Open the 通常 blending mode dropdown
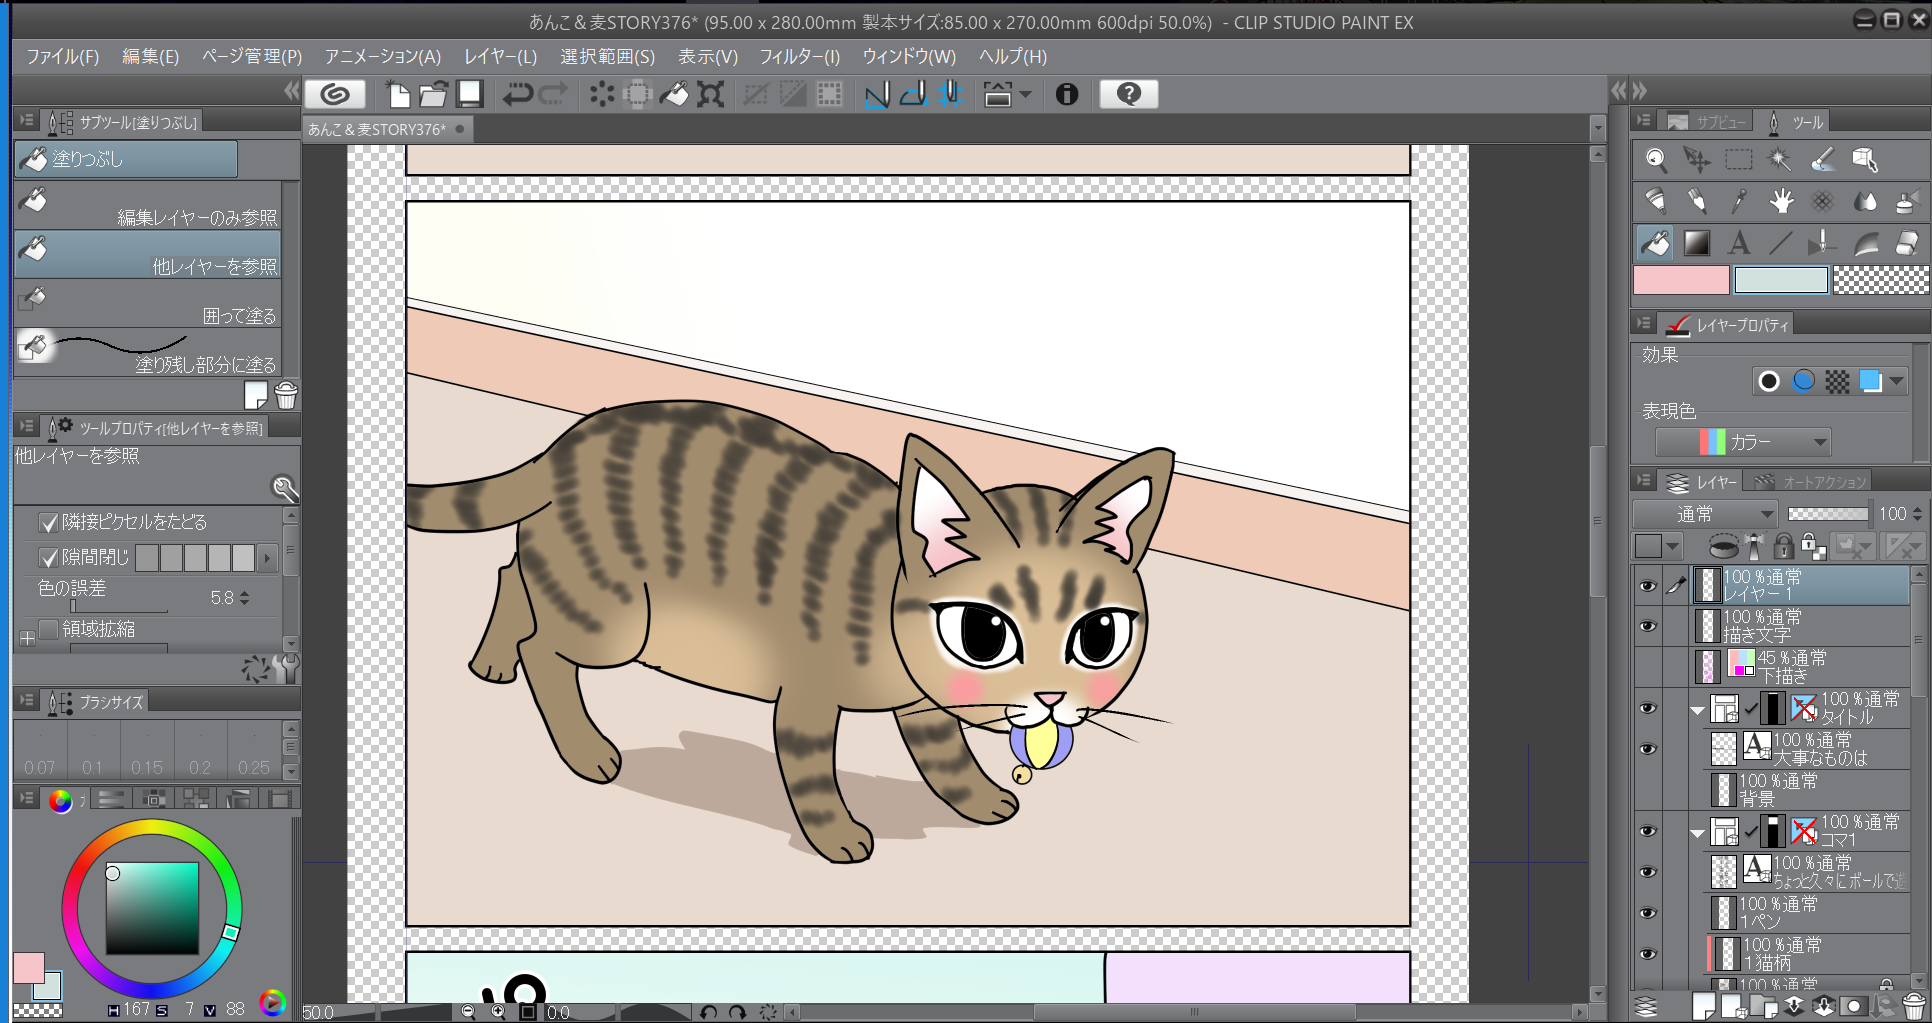1932x1023 pixels. [x=1705, y=514]
